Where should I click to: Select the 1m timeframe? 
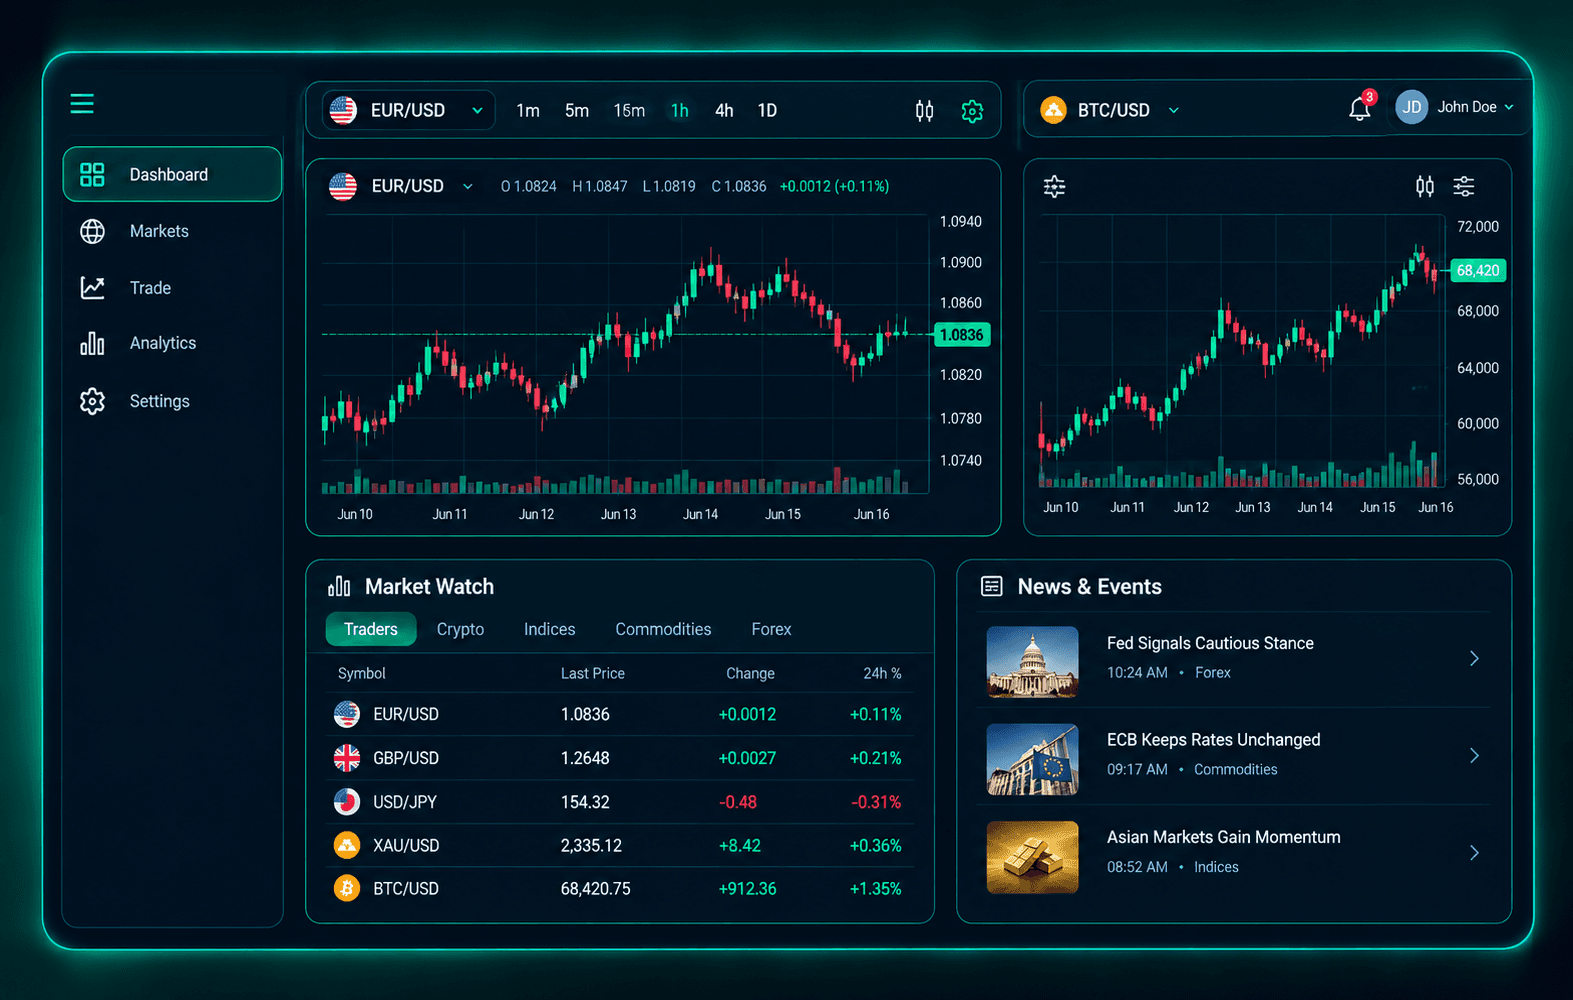(528, 111)
